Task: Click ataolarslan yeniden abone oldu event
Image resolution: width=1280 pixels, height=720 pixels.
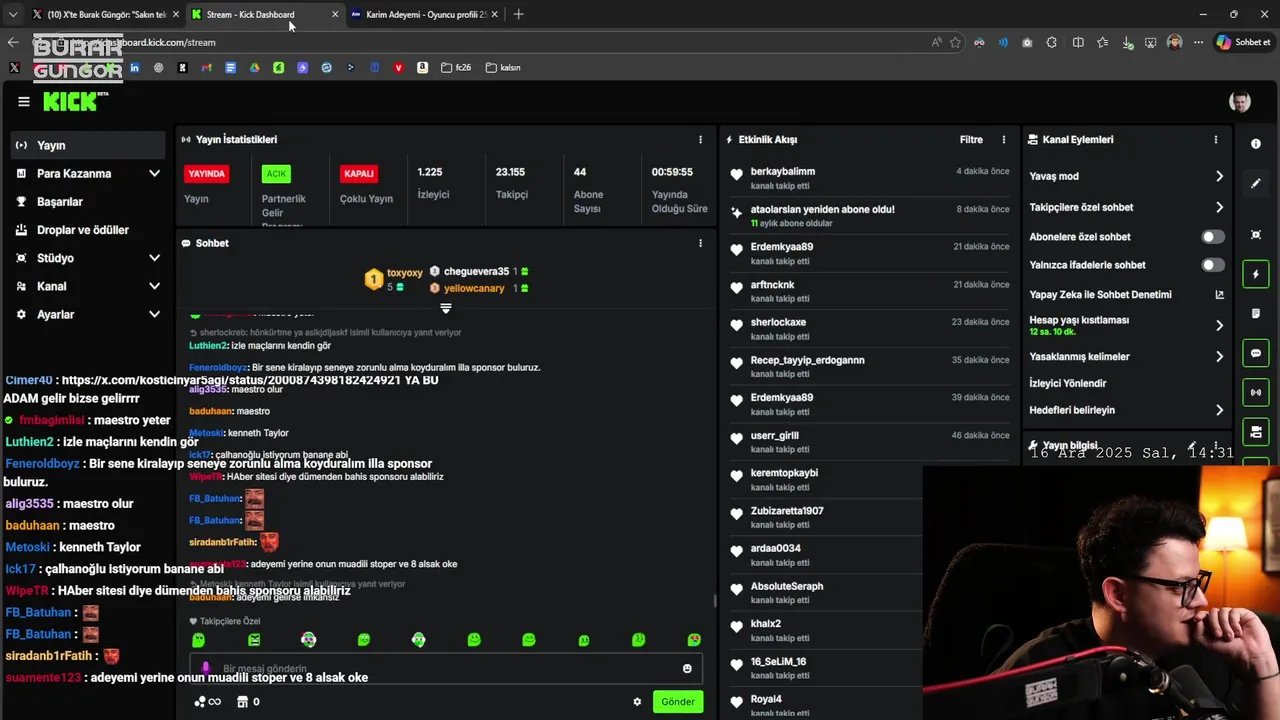Action: tap(870, 216)
